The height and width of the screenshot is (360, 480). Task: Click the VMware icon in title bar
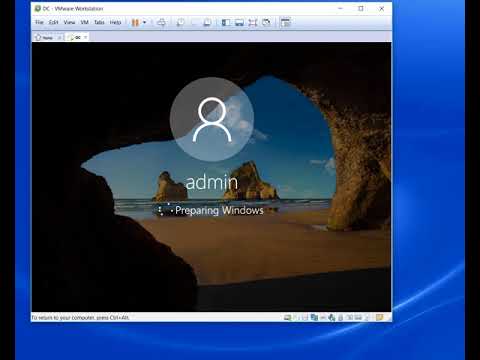[x=38, y=8]
